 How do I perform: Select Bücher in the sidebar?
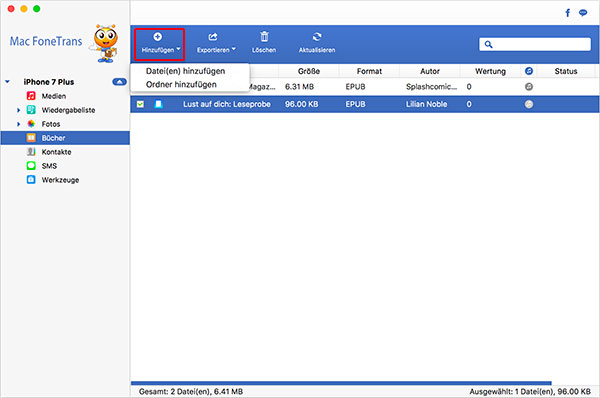(65, 138)
